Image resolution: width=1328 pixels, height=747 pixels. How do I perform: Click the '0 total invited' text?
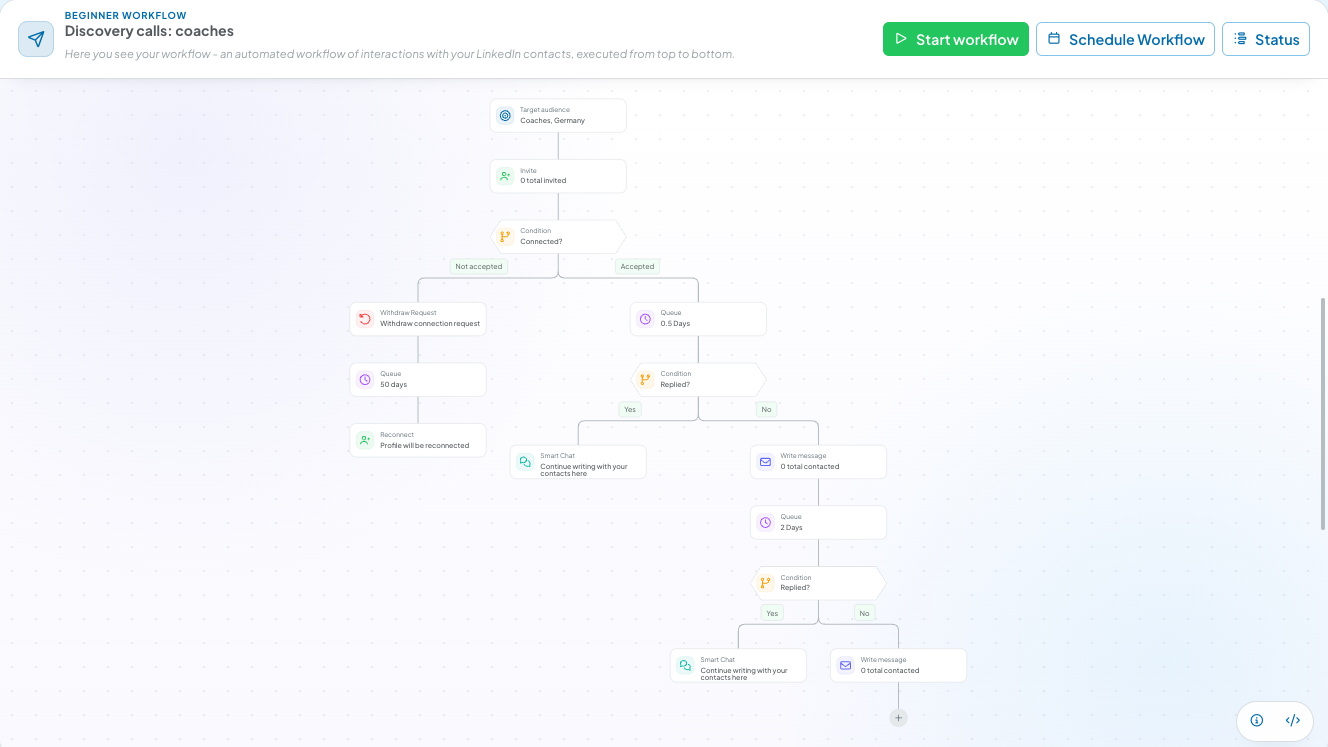point(543,181)
